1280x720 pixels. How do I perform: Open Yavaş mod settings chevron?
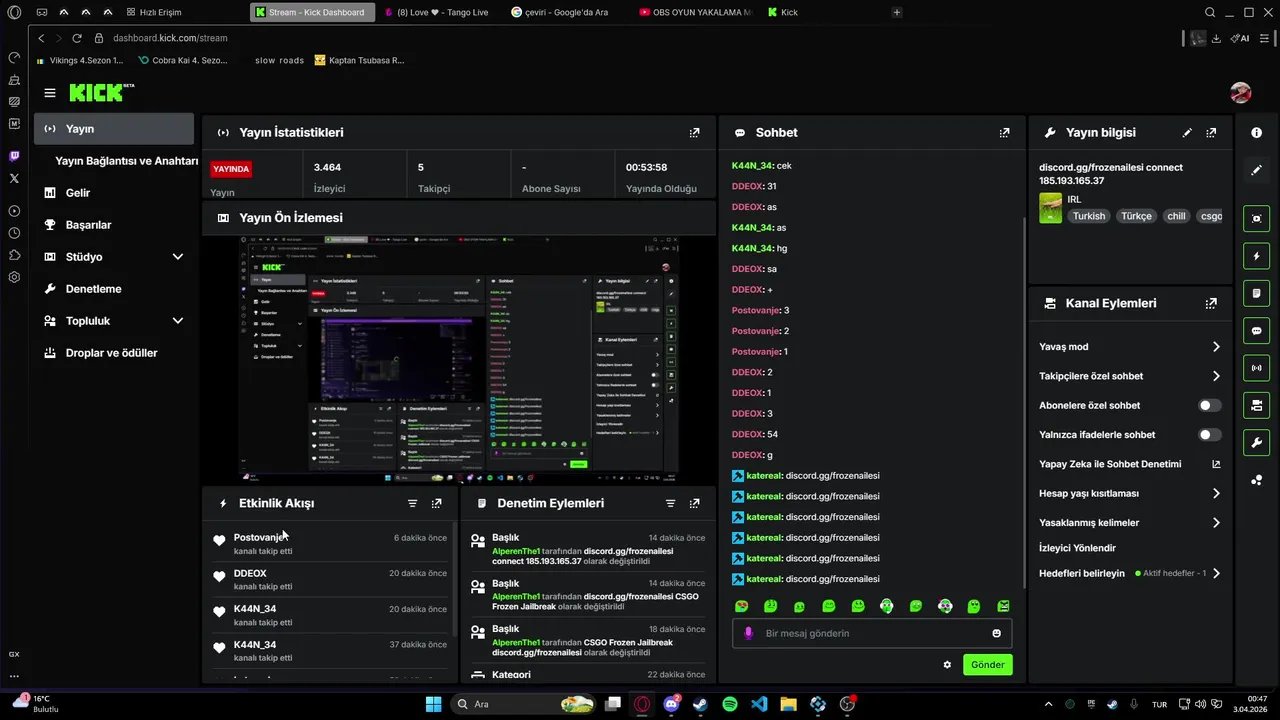pos(1216,347)
